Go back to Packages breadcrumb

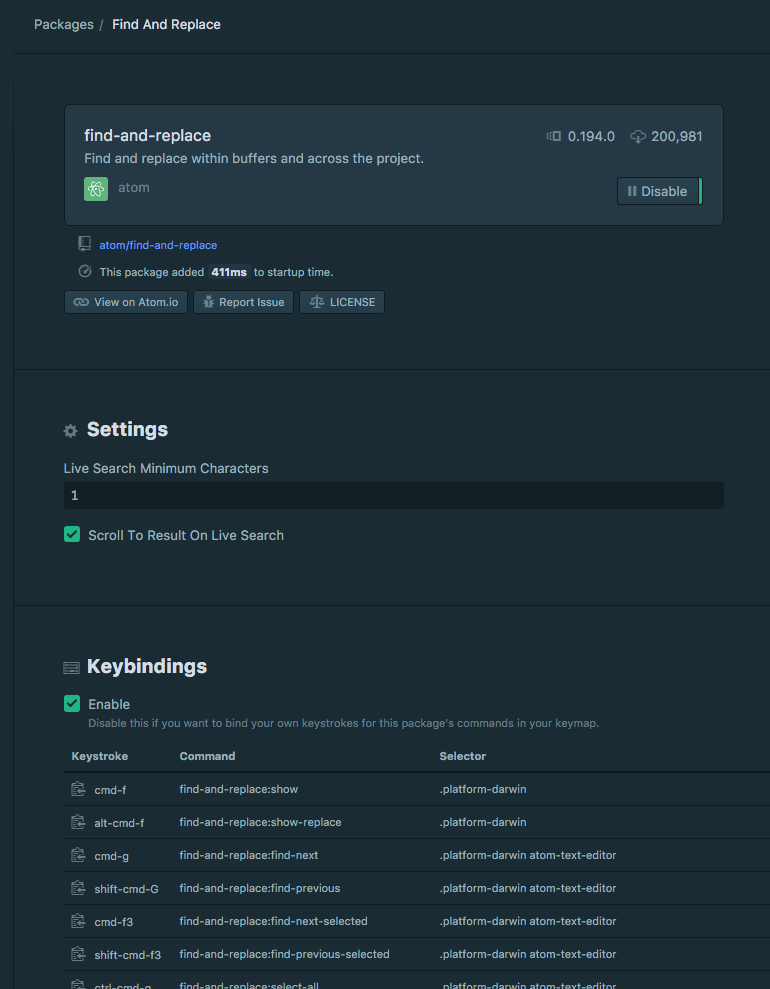63,24
